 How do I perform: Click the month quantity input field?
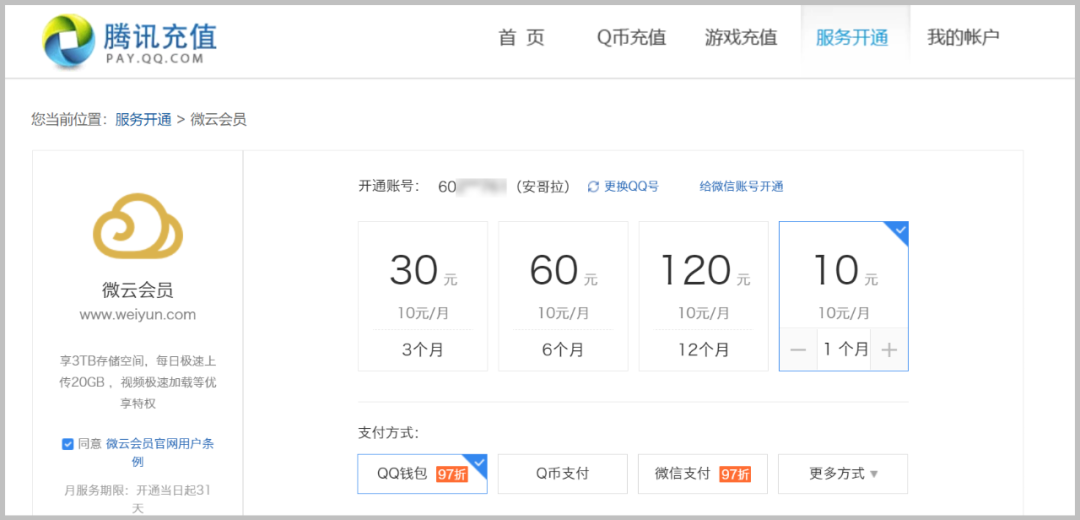point(844,350)
